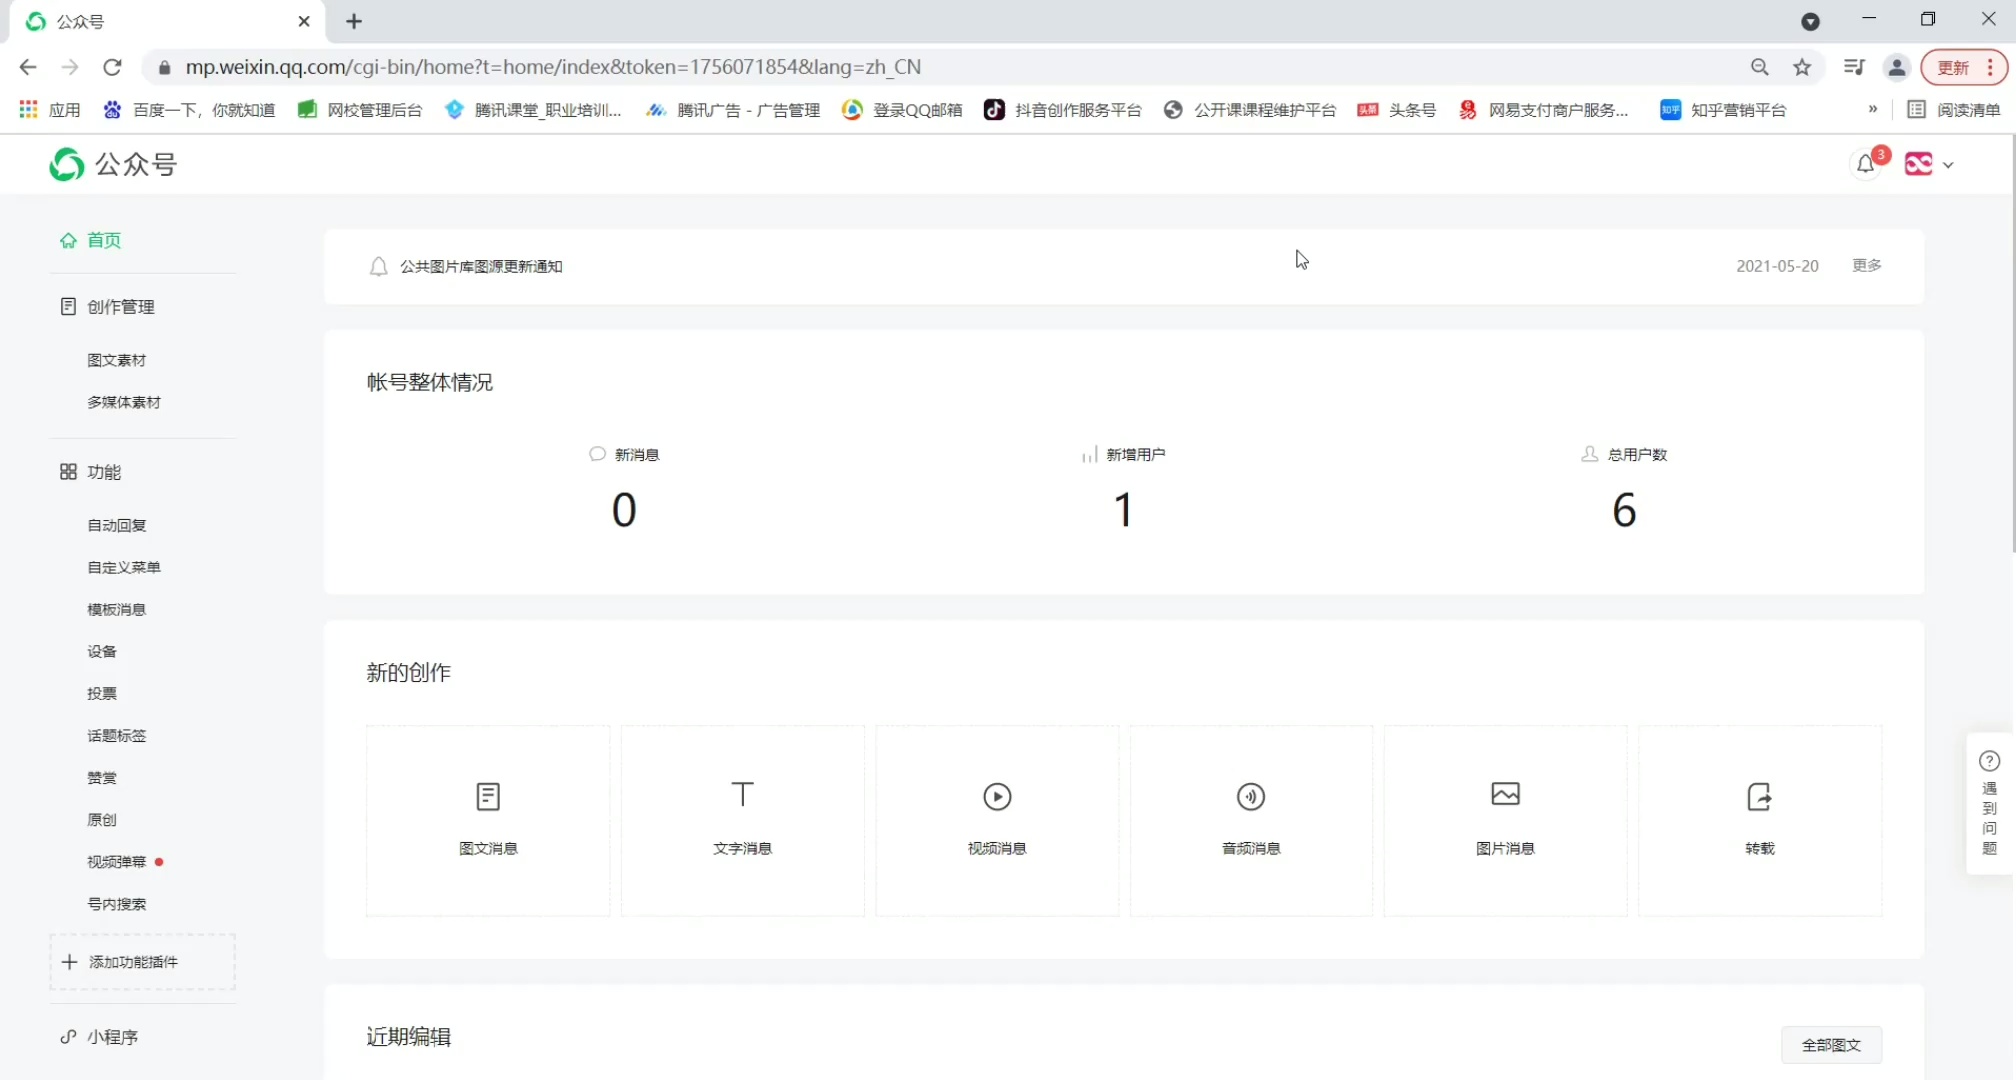Open the notification bell with badge
This screenshot has height=1080, width=2016.
point(1866,164)
